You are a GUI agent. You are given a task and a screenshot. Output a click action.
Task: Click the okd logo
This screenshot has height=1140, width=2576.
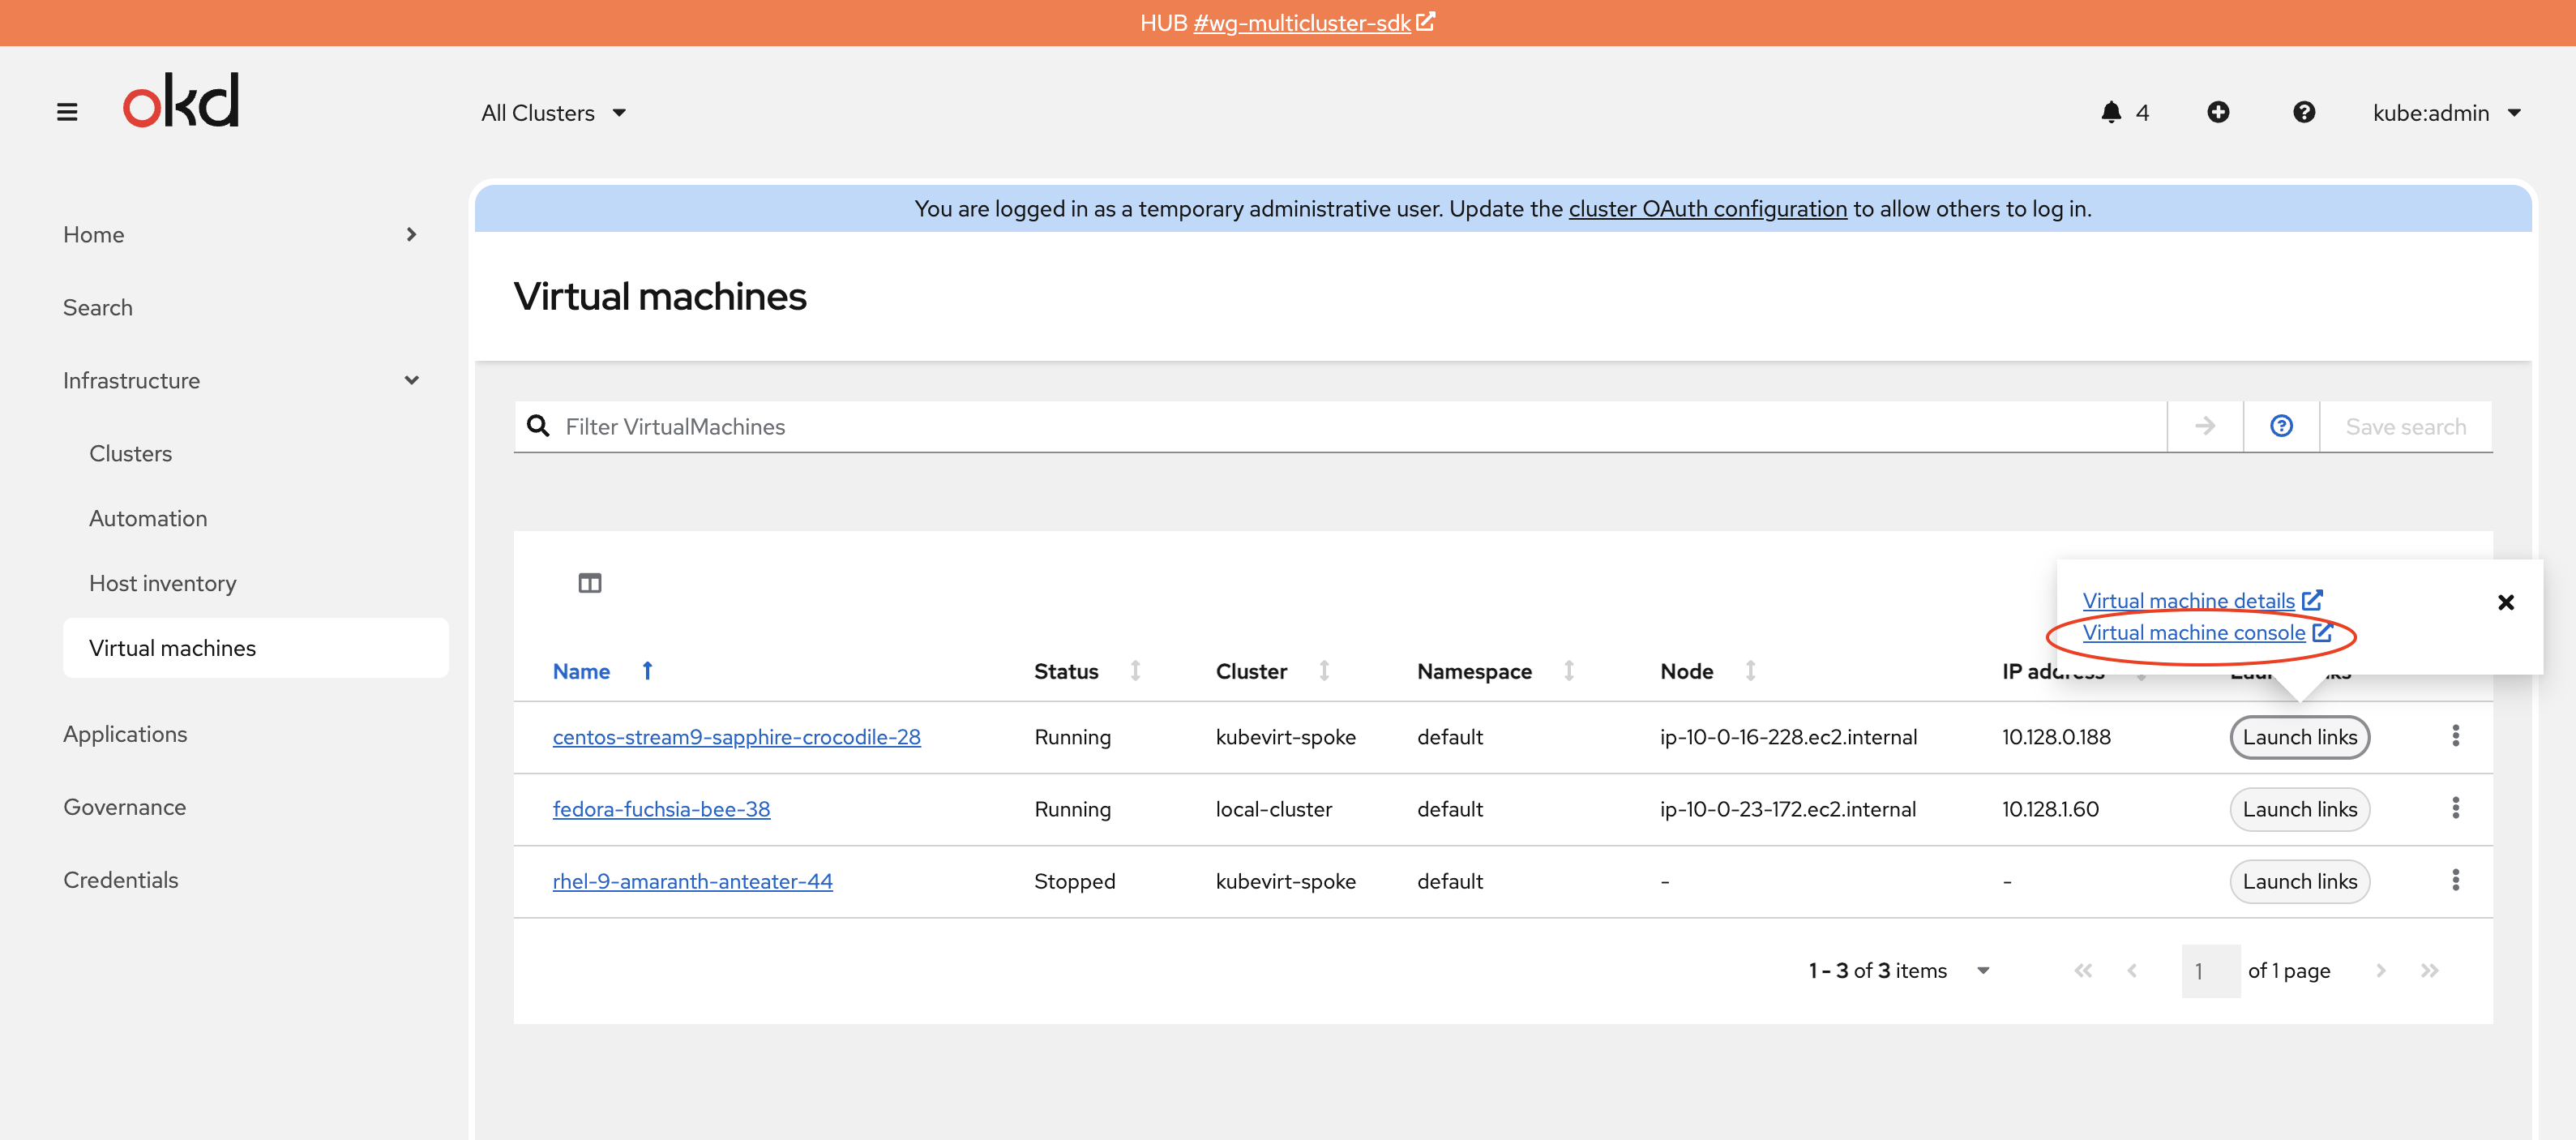tap(181, 100)
